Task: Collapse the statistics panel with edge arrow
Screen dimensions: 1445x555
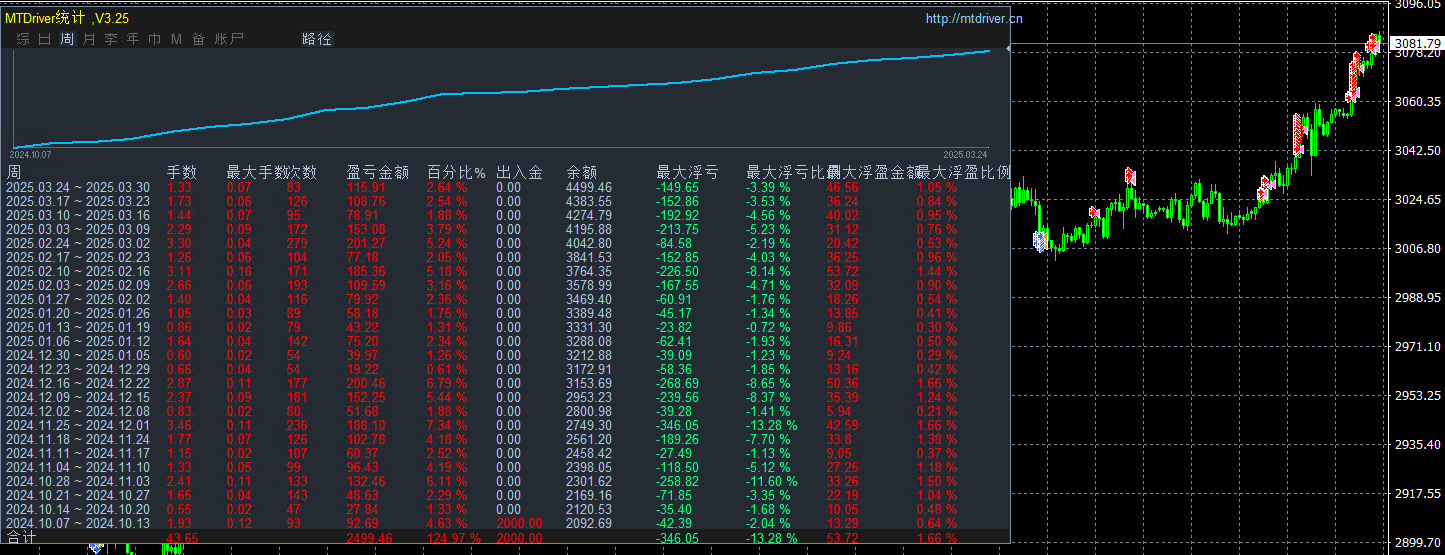Action: 1008,47
